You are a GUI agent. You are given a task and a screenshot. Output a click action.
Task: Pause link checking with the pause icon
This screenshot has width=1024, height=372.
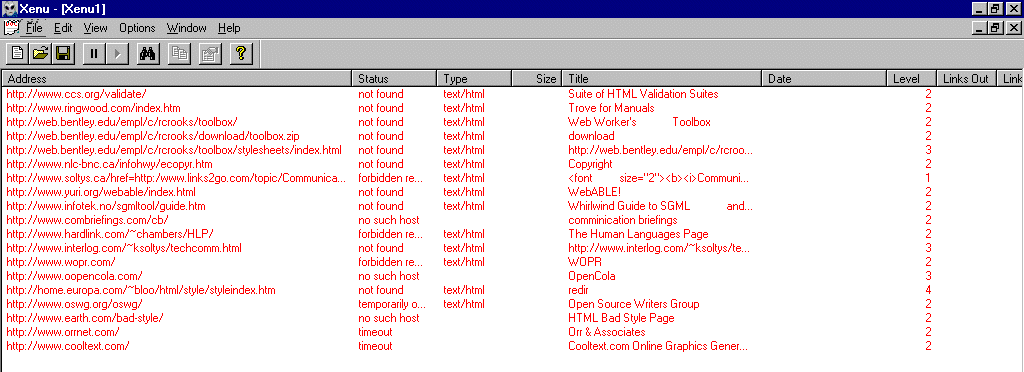94,54
